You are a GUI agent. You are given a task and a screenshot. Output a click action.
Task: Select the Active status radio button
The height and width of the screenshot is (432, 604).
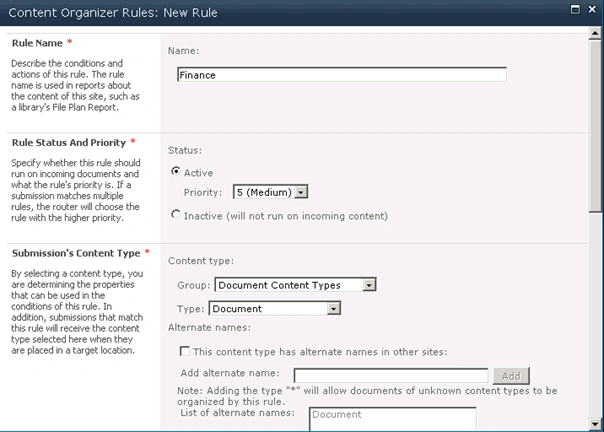176,171
